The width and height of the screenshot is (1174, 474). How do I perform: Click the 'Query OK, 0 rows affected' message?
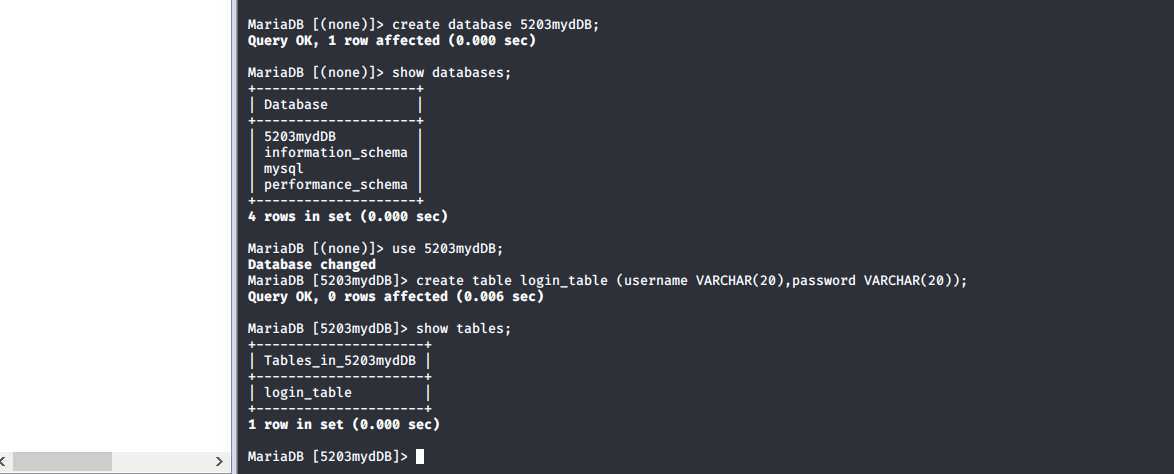pyautogui.click(x=395, y=296)
